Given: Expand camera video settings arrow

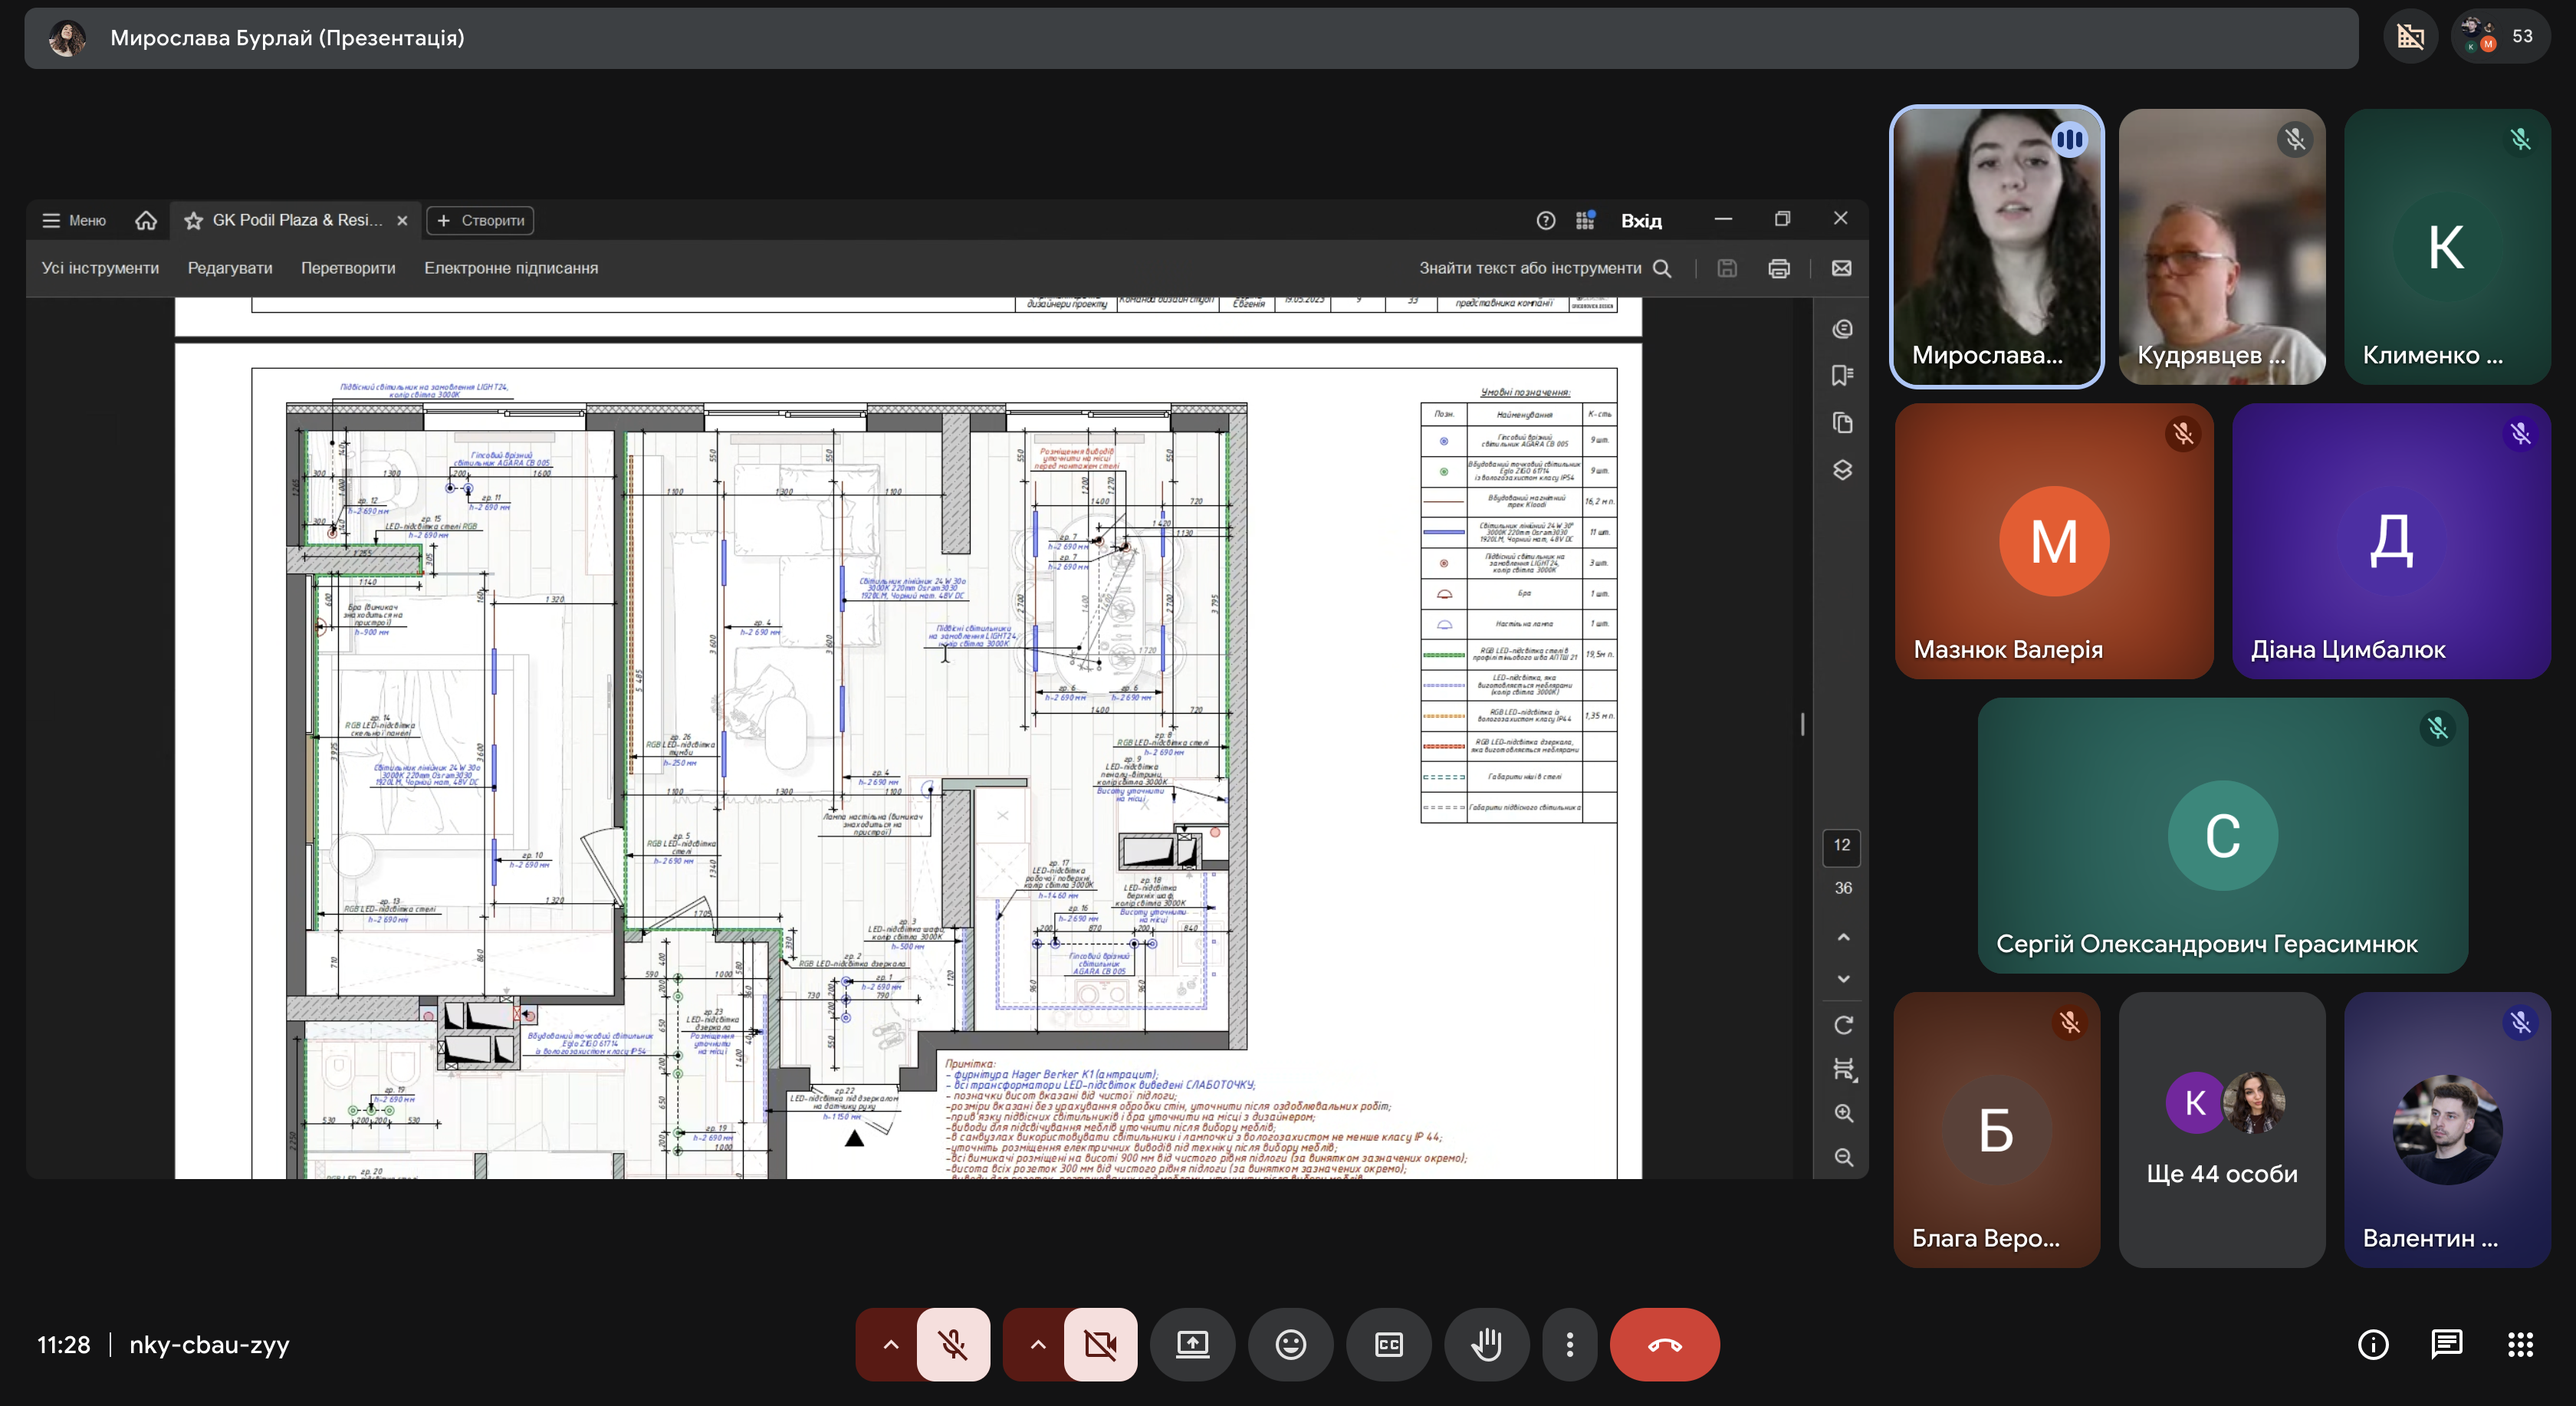Looking at the screenshot, I should click(x=1037, y=1344).
